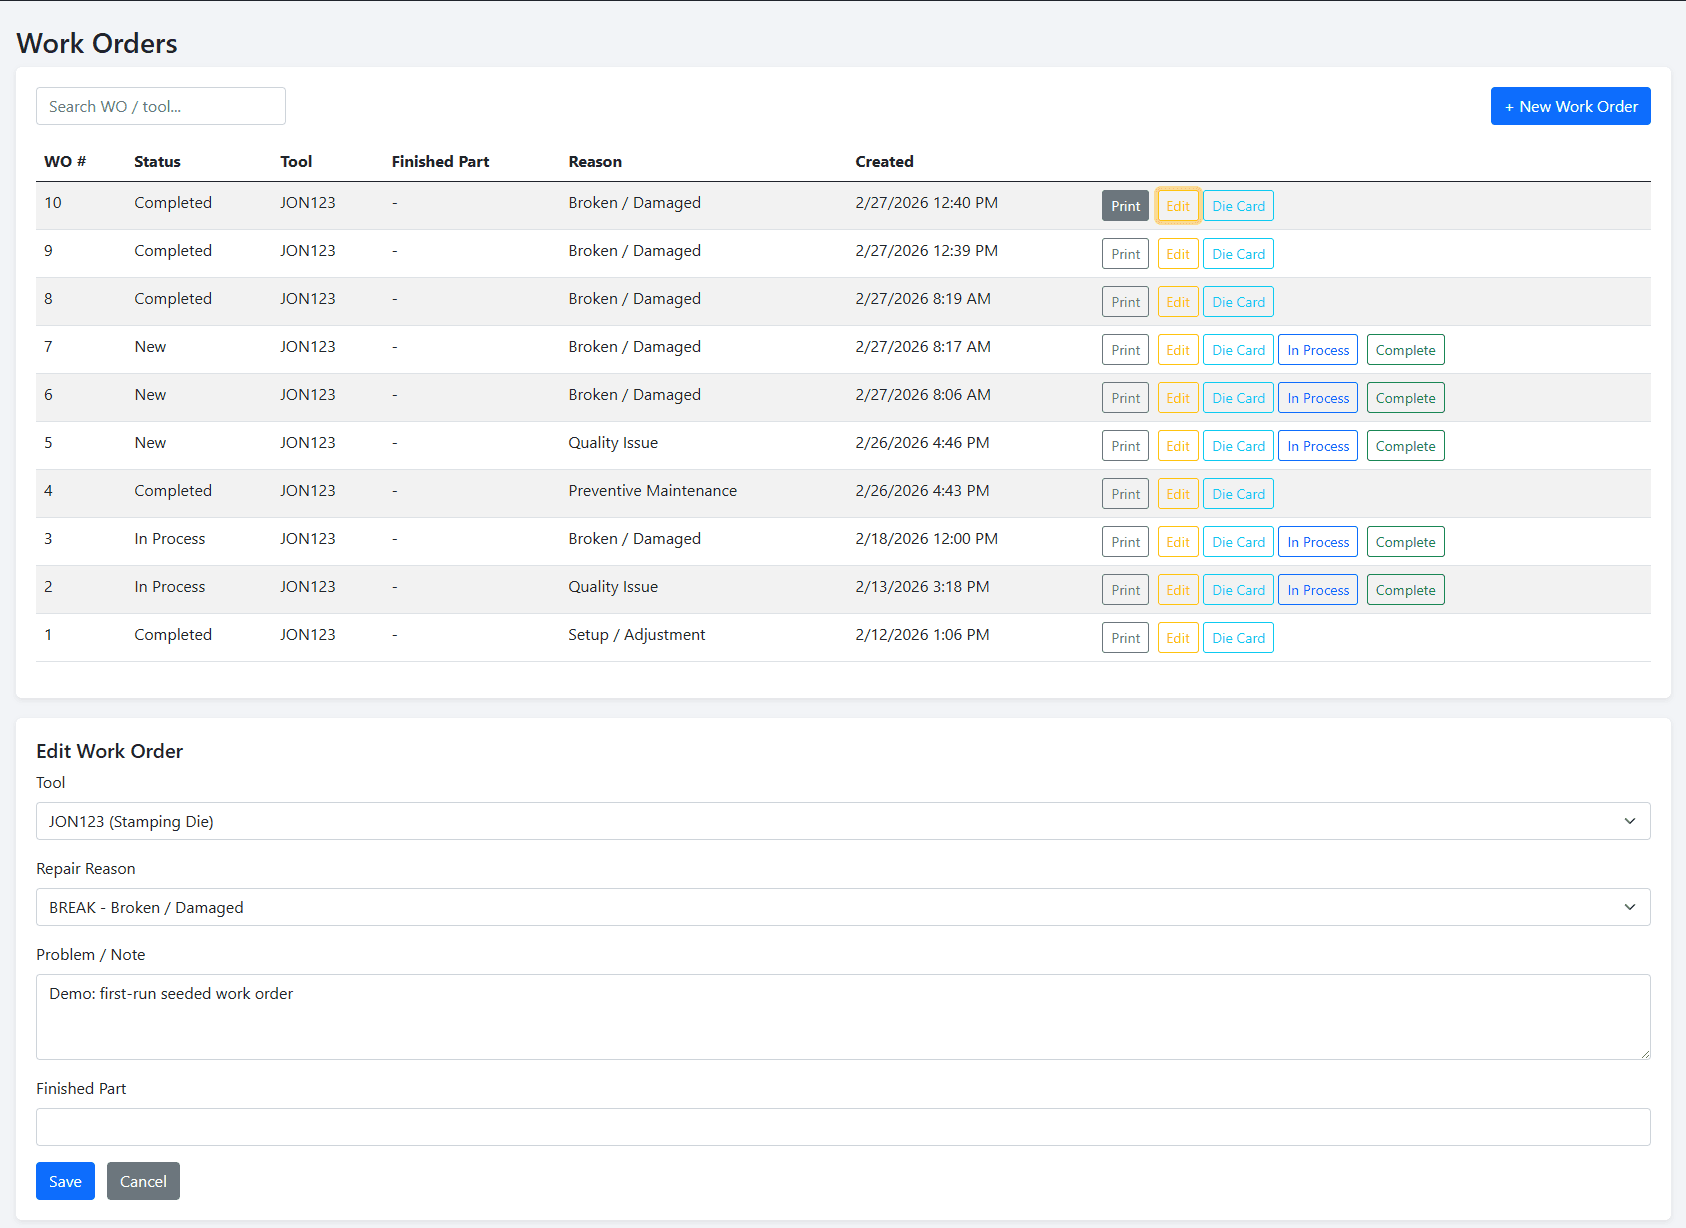The height and width of the screenshot is (1228, 1686).
Task: Cancel the work order edit
Action: 143,1181
